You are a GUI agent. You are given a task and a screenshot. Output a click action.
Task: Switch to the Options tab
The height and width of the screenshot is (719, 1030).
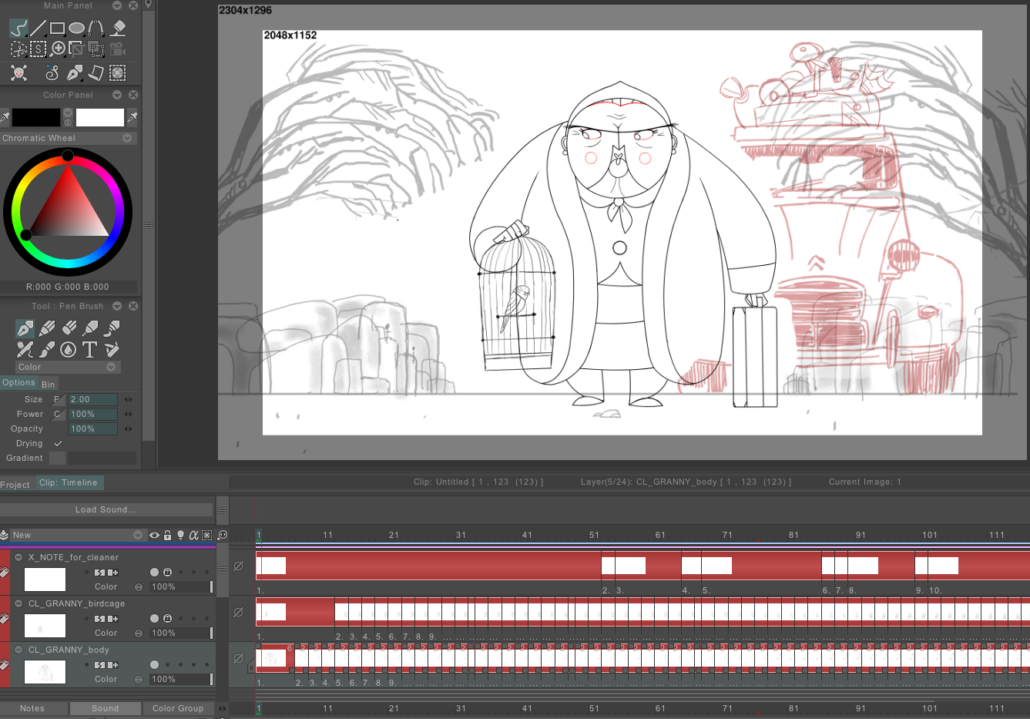pos(18,383)
